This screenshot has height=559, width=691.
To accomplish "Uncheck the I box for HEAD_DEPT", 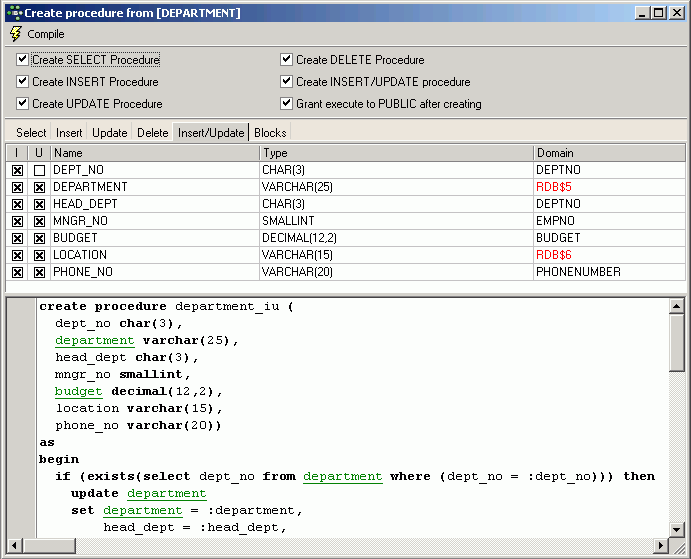I will (x=17, y=204).
